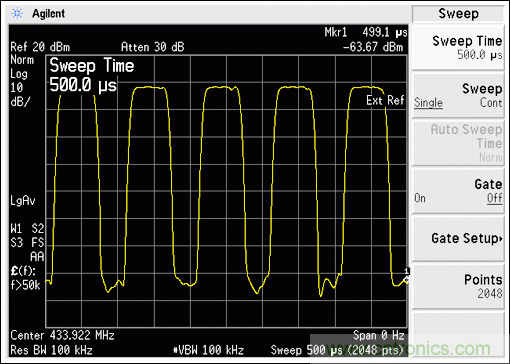The height and width of the screenshot is (364, 510).
Task: Click the Ref 20 dBm annotation
Action: pos(40,47)
